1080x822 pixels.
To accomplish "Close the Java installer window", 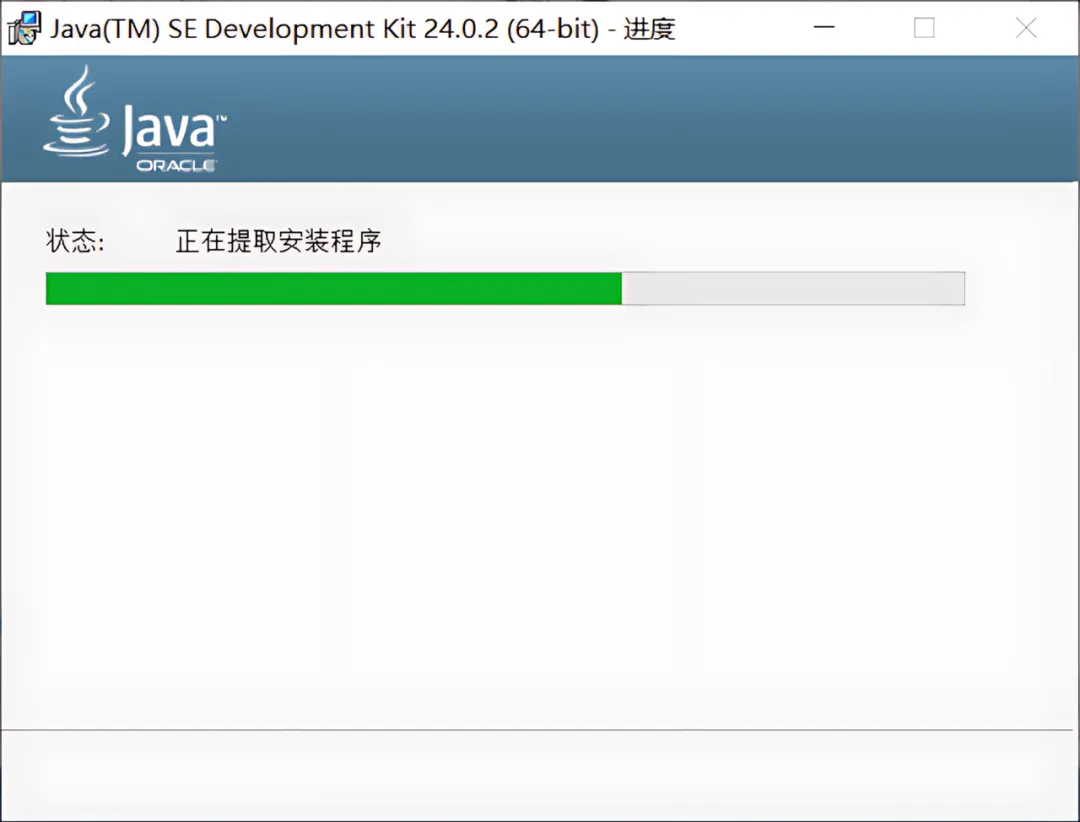I will [x=1026, y=28].
